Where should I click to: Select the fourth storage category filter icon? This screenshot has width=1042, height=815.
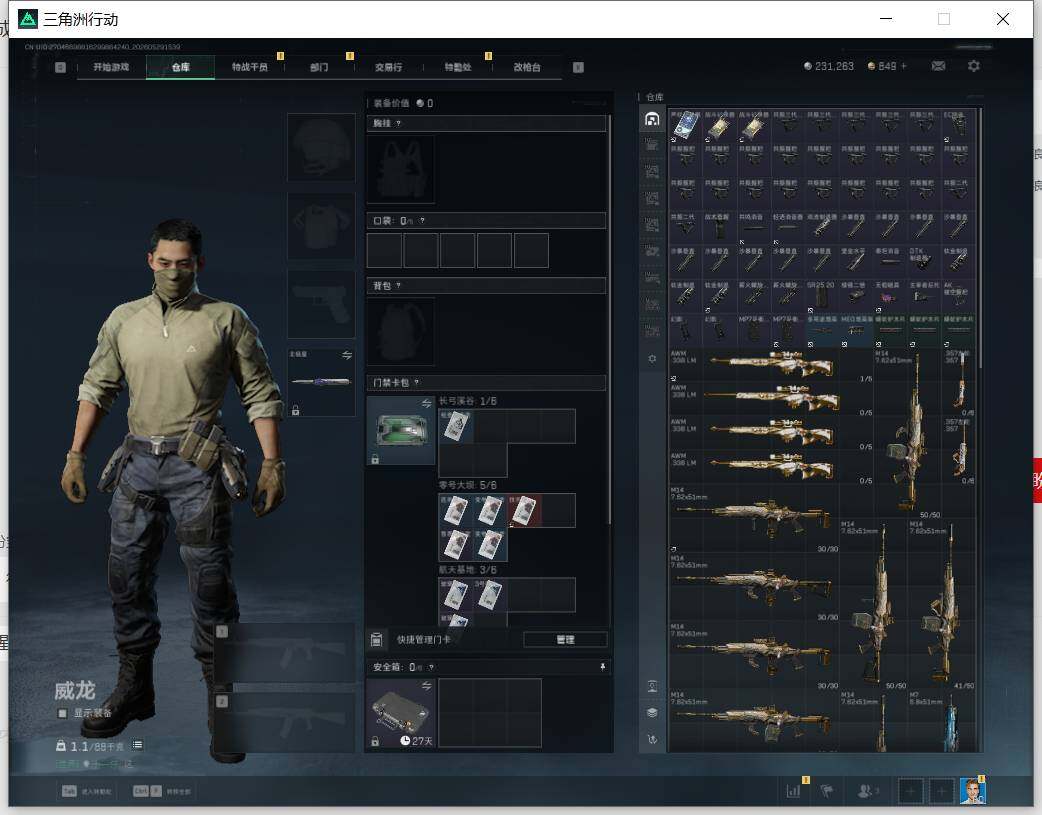coord(652,198)
